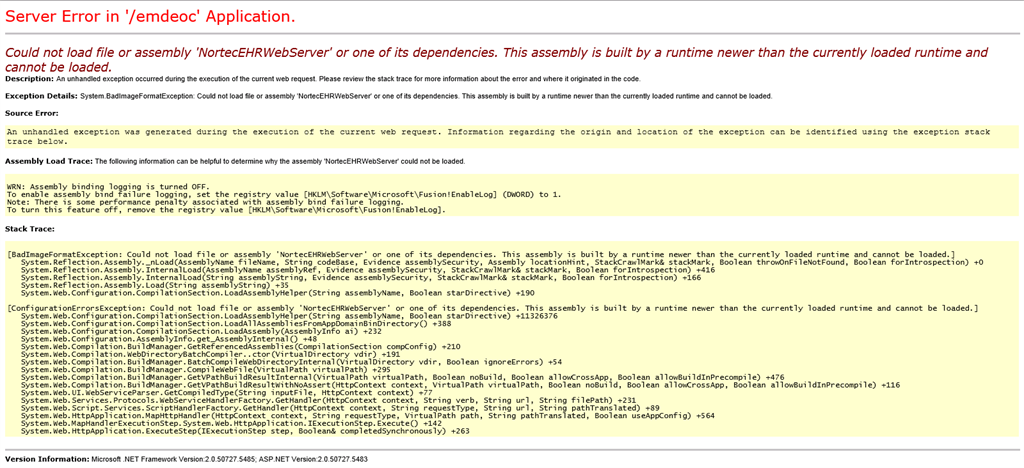
Task: Click the "Exception Details:" label
Action: (41, 96)
